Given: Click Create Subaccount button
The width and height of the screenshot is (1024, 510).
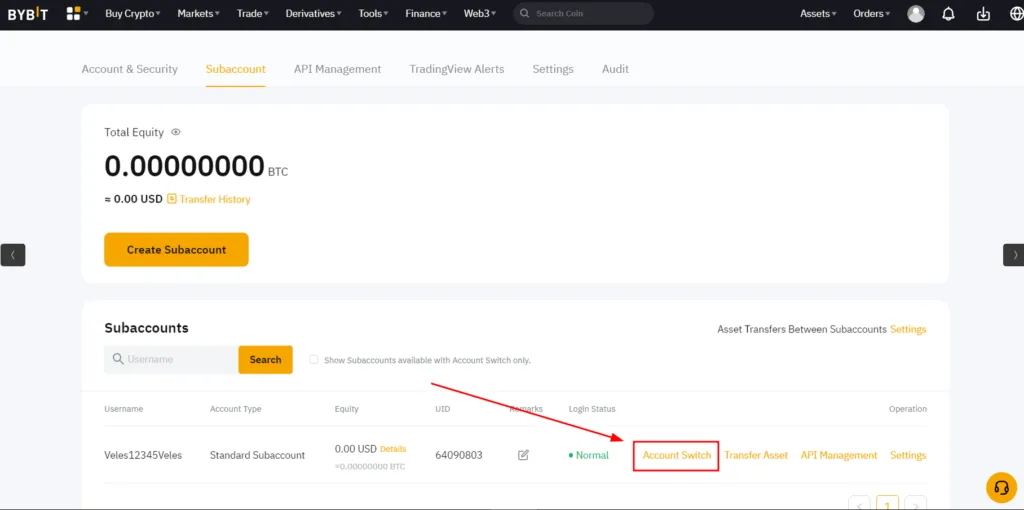Looking at the screenshot, I should [176, 250].
